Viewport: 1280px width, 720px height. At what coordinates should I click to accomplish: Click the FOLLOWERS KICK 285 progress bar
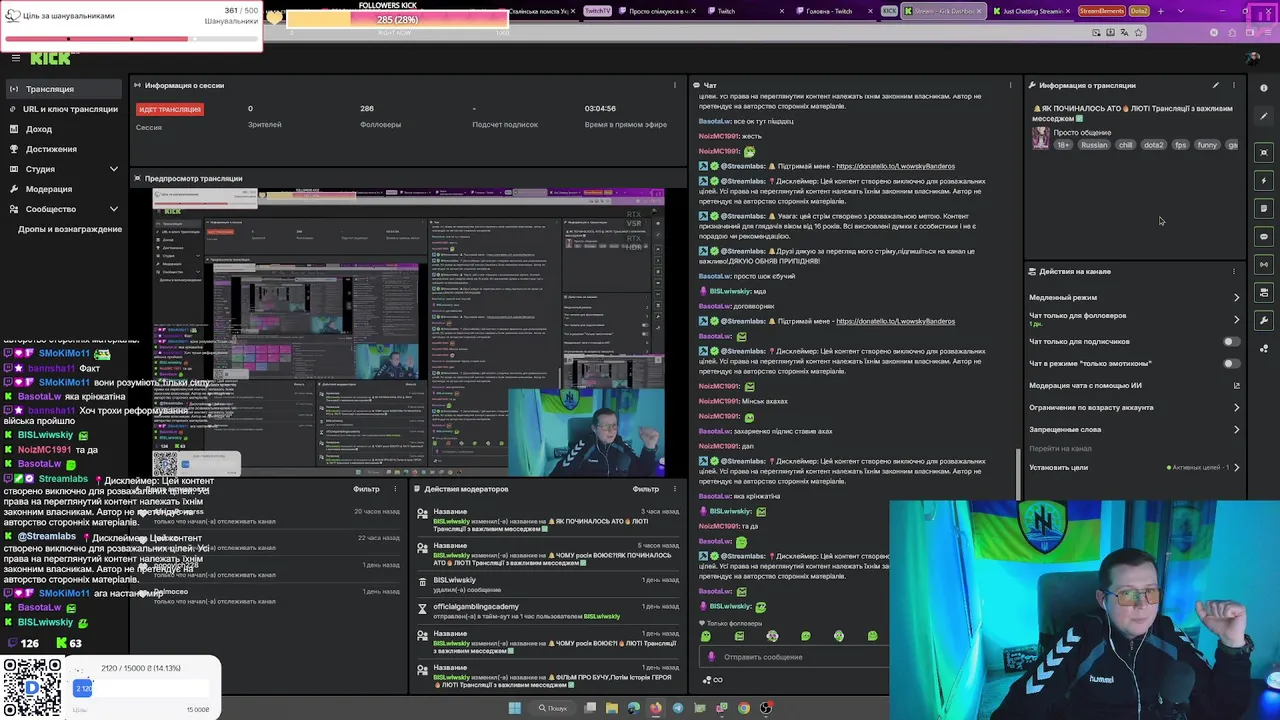coord(397,20)
